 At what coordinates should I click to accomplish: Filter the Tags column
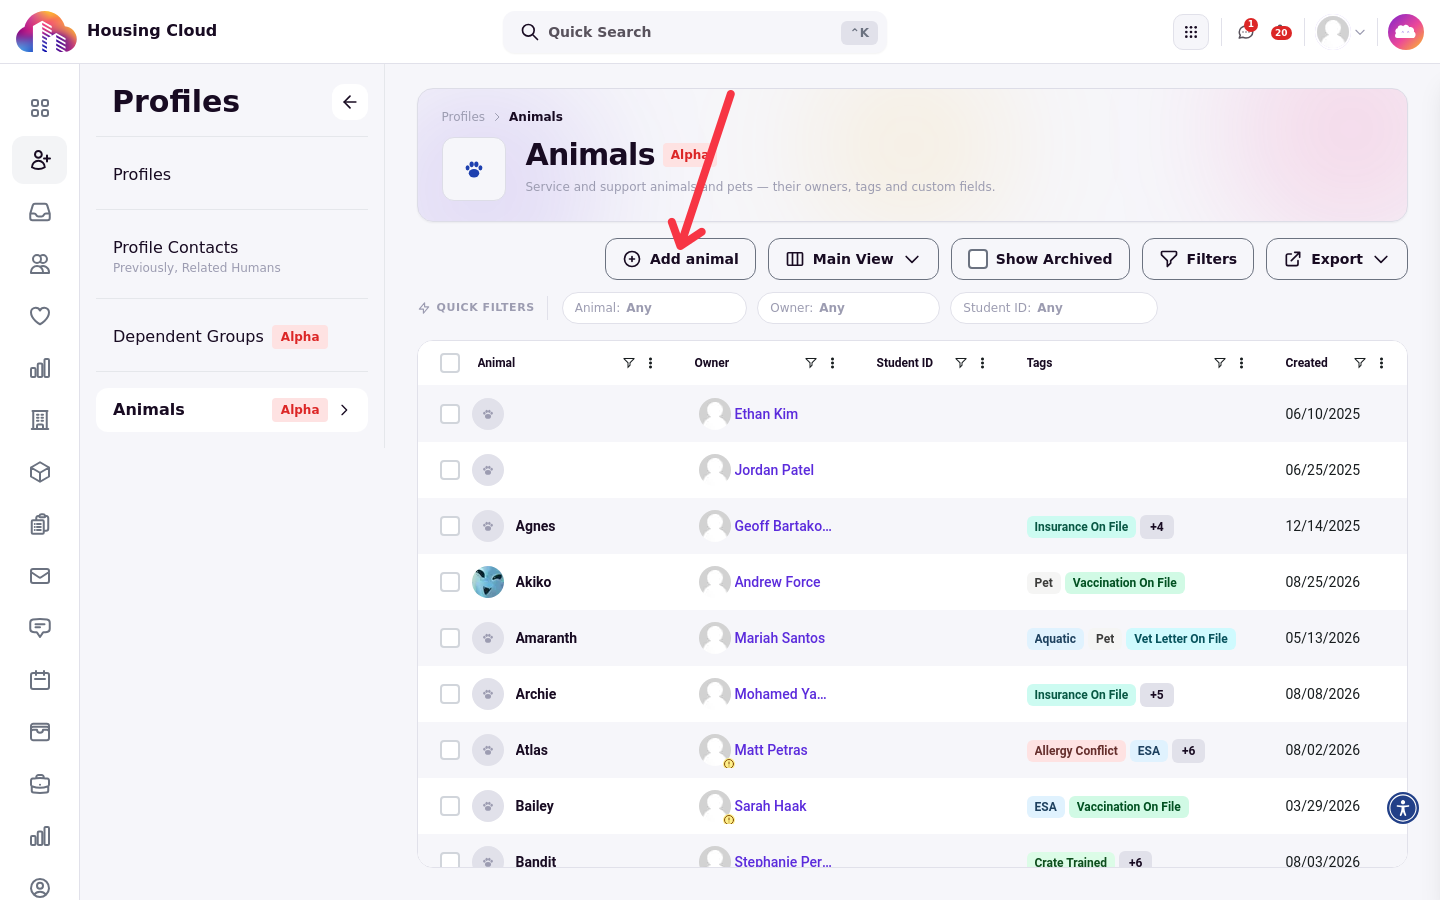[1220, 363]
